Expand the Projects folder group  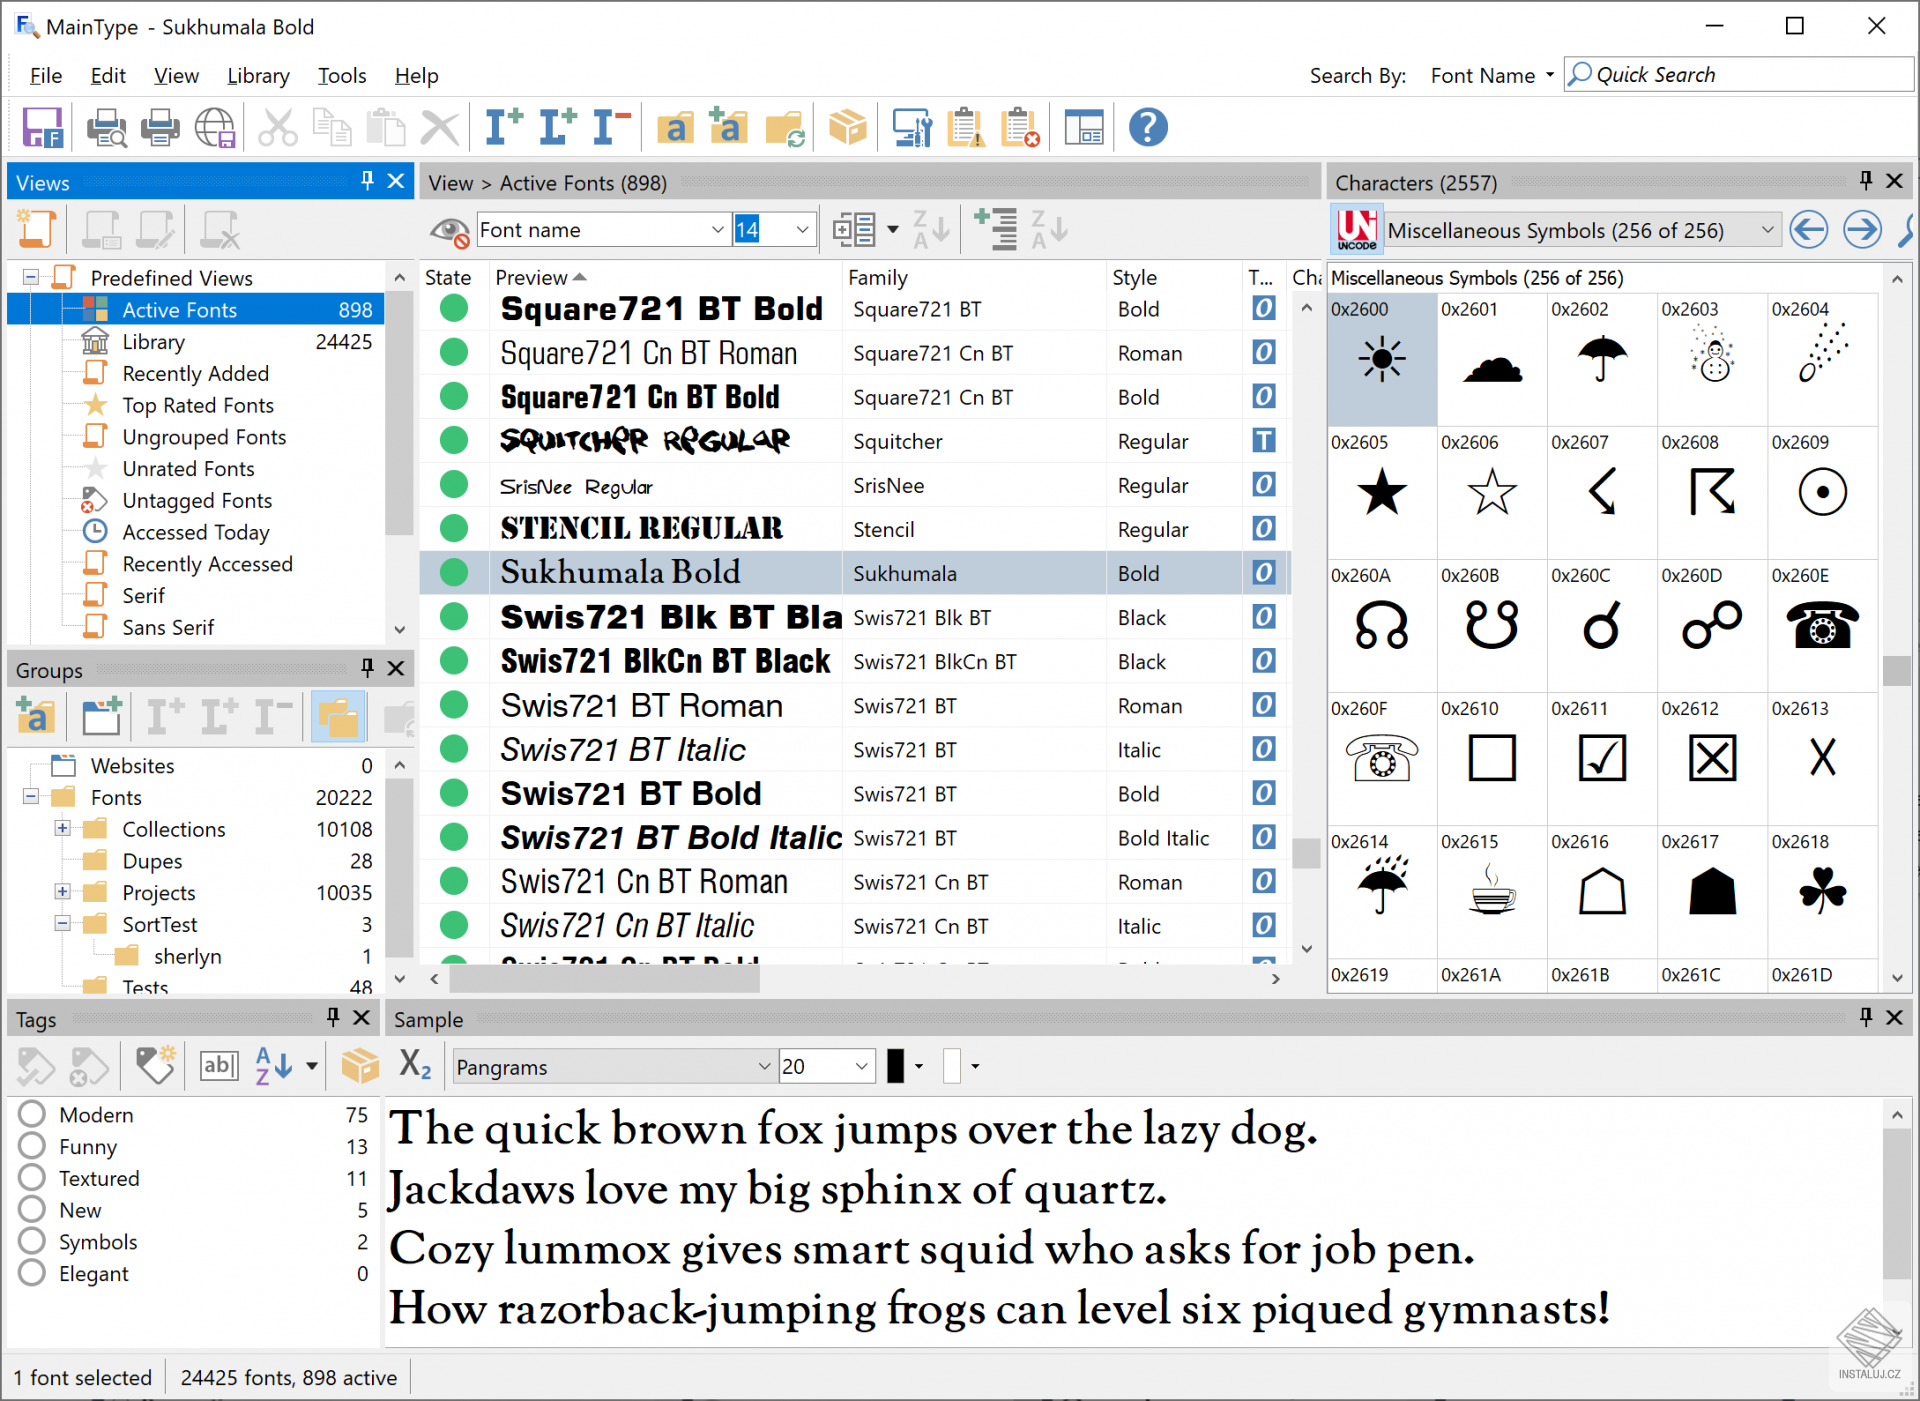pos(60,891)
